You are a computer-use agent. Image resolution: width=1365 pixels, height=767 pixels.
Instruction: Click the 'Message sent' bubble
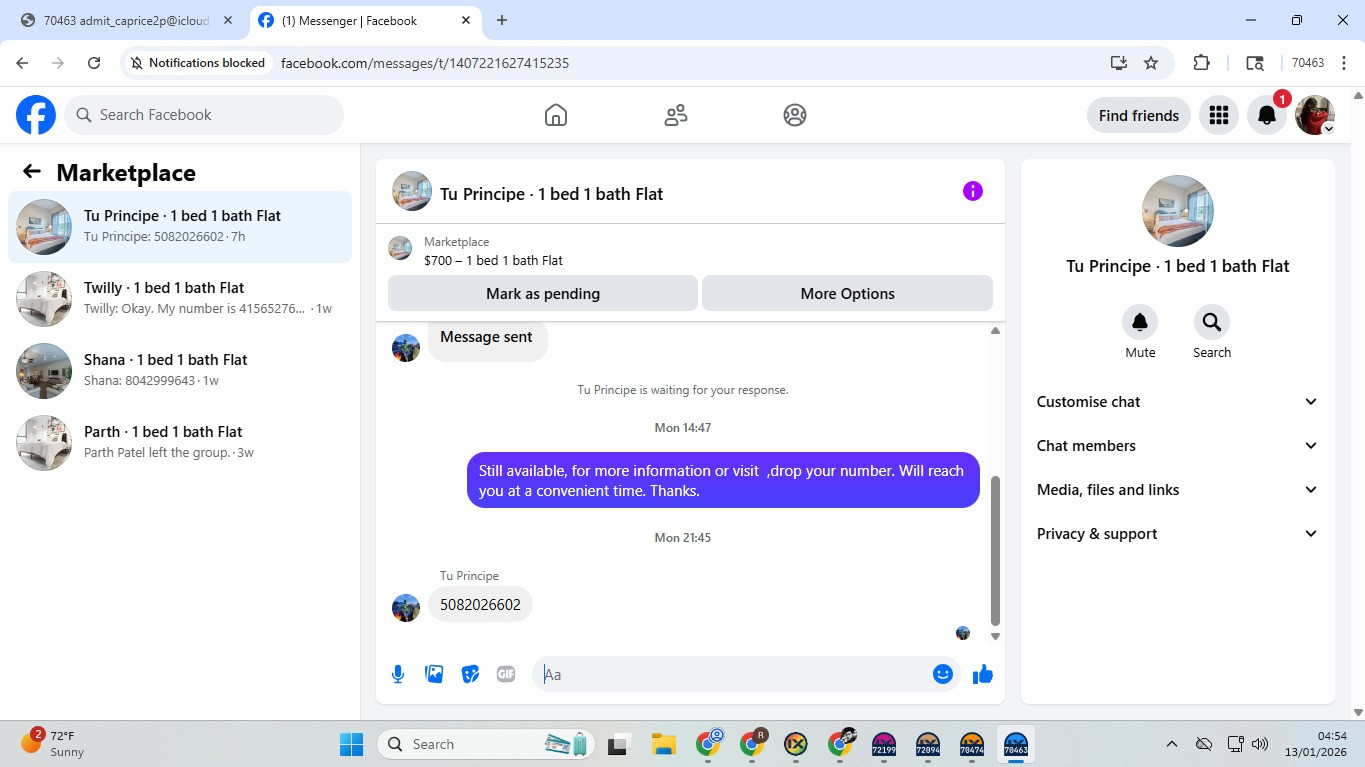(x=487, y=338)
